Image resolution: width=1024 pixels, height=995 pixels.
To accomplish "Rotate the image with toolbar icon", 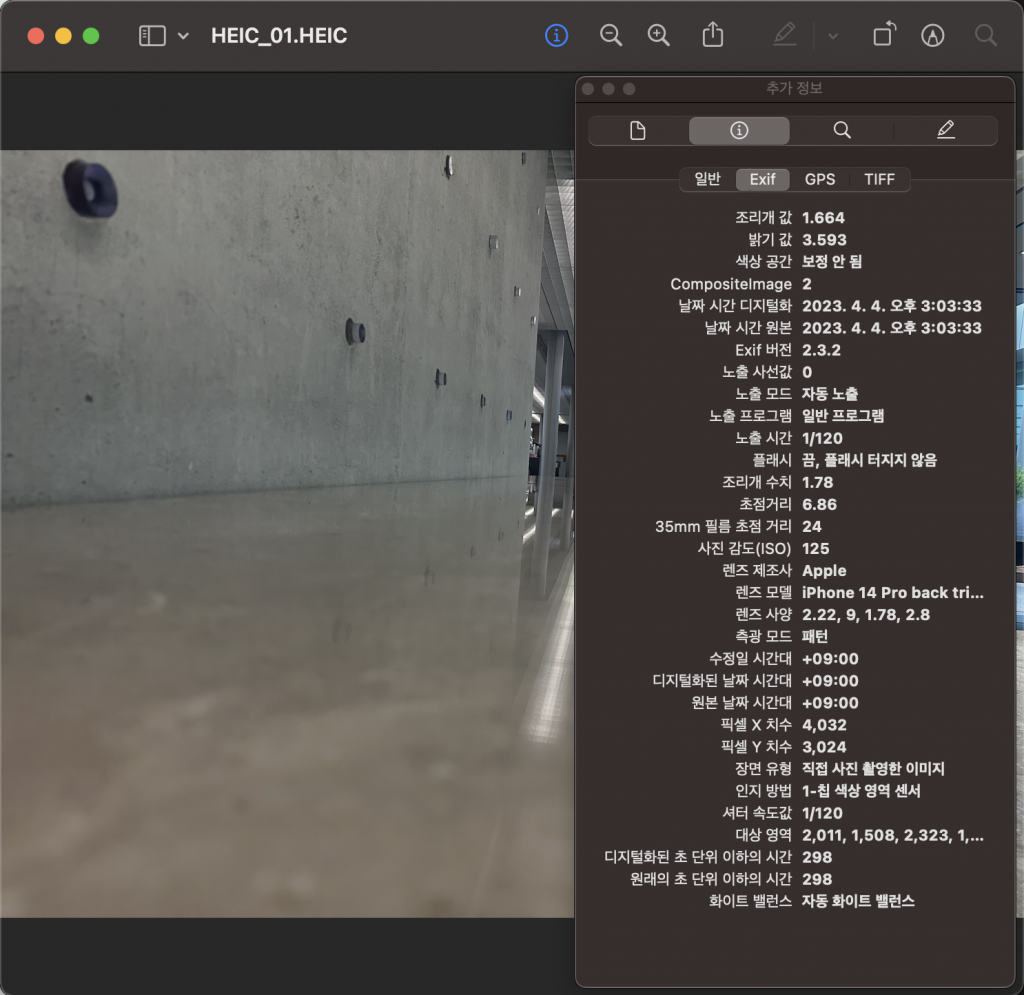I will tap(884, 35).
